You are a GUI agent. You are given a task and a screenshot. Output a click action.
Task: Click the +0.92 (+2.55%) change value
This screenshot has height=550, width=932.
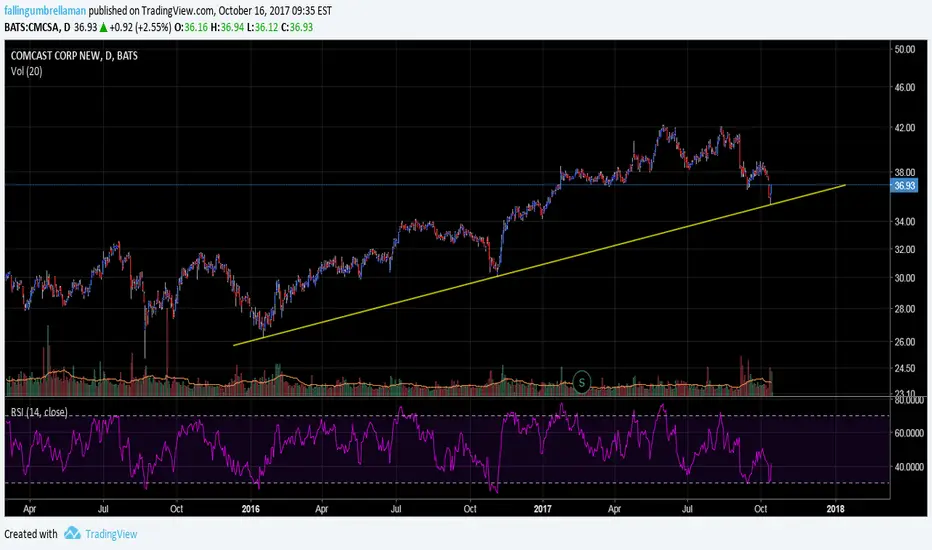[x=140, y=27]
